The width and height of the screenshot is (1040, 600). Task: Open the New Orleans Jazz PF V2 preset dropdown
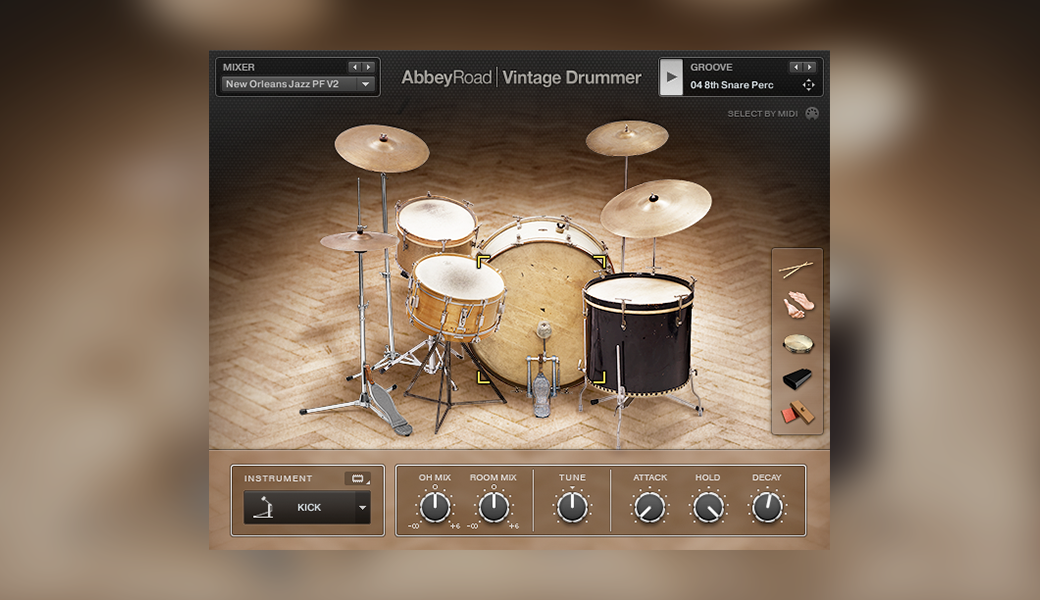[298, 84]
